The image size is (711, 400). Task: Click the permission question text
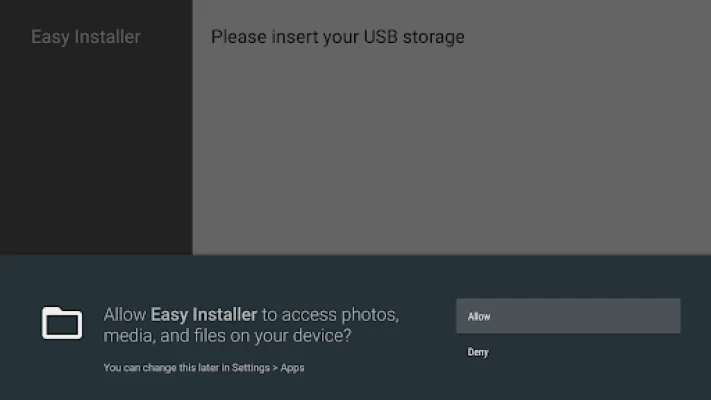coord(251,325)
